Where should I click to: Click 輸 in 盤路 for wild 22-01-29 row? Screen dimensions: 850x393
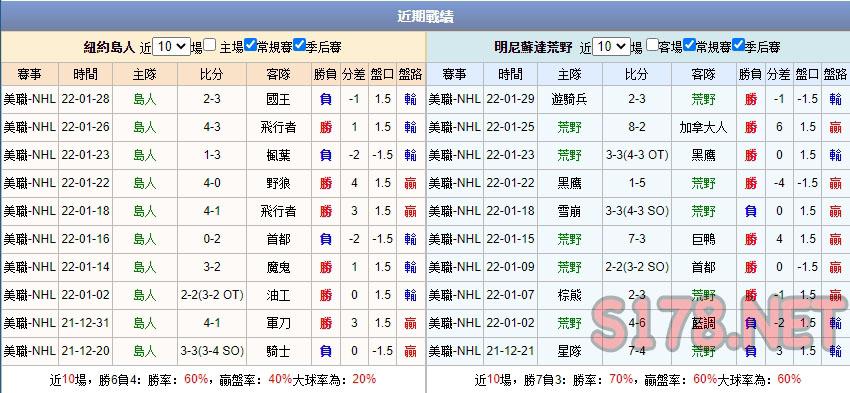coord(835,99)
